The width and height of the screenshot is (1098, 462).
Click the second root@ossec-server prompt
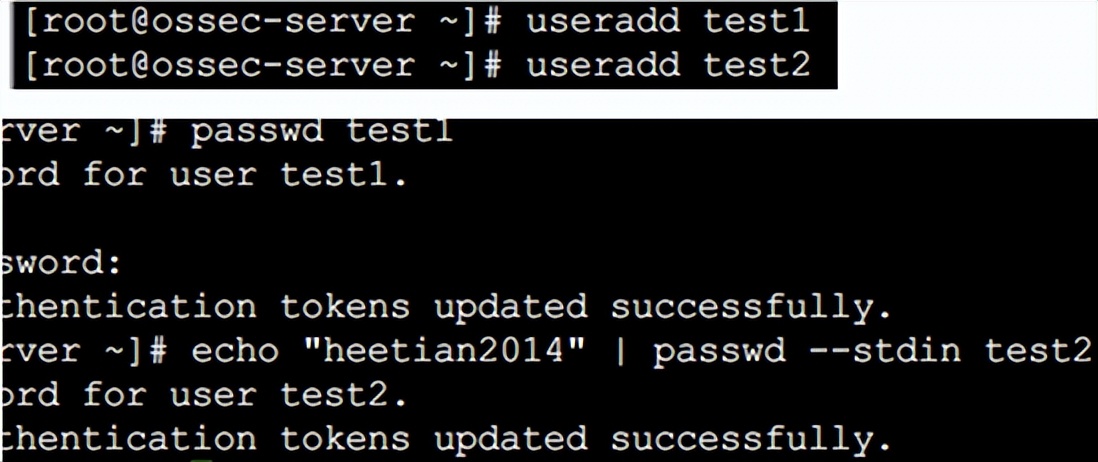263,67
